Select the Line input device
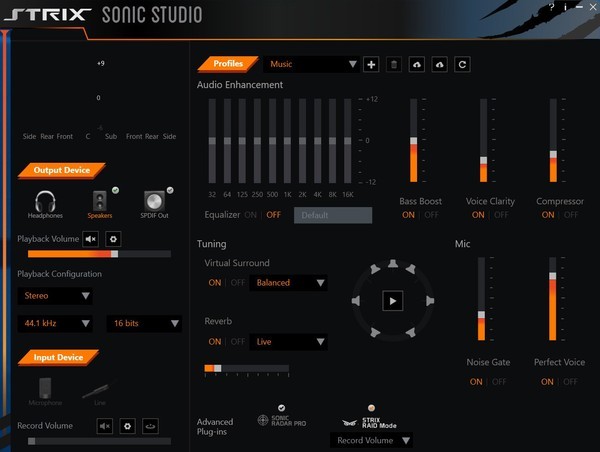The height and width of the screenshot is (452, 600). click(x=99, y=392)
